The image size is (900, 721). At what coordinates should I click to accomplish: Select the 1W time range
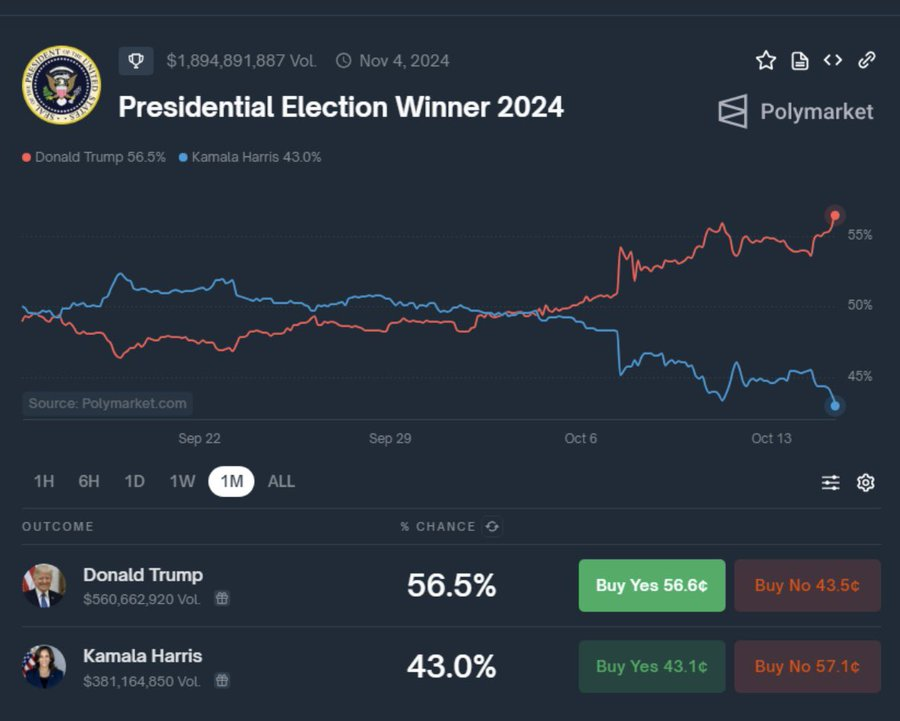pyautogui.click(x=183, y=481)
